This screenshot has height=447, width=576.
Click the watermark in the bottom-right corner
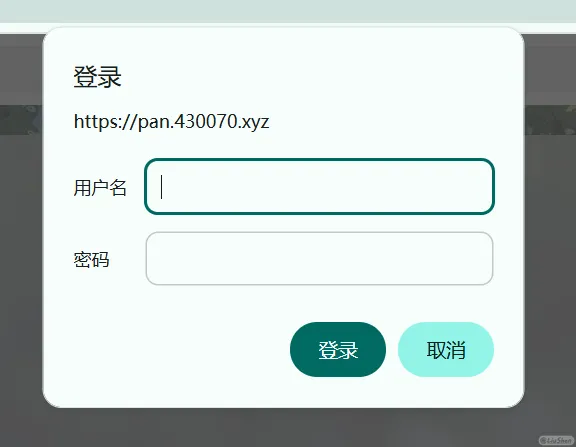[x=556, y=440]
